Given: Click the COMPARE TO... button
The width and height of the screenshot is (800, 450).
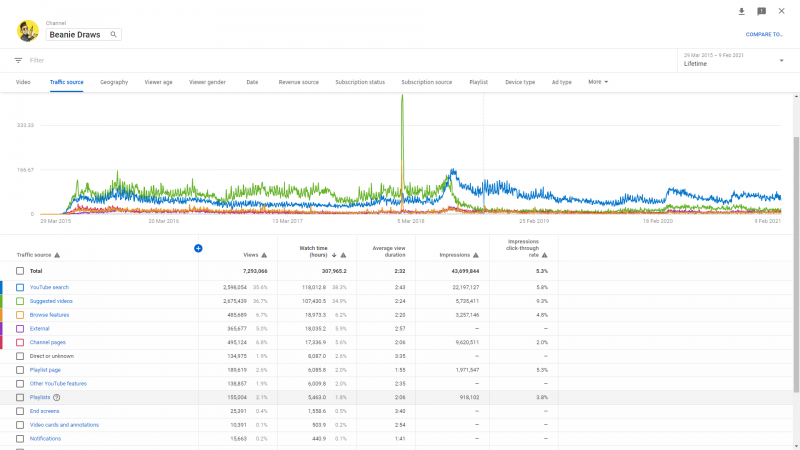Looking at the screenshot, I should (765, 34).
